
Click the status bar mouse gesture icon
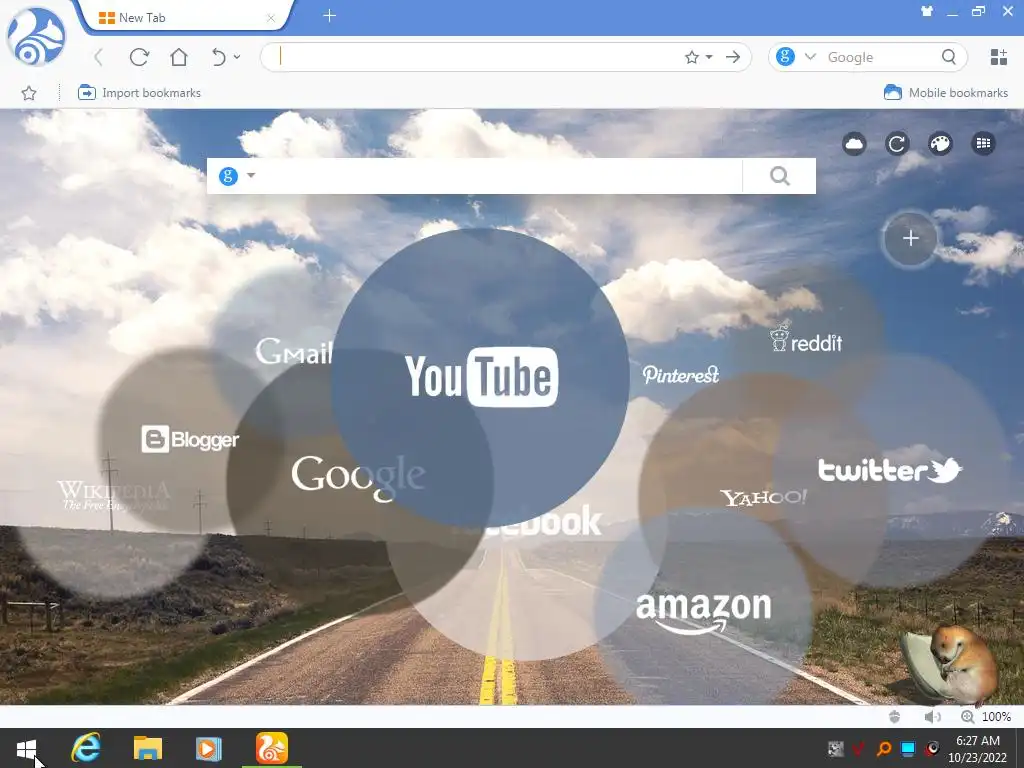coord(895,716)
